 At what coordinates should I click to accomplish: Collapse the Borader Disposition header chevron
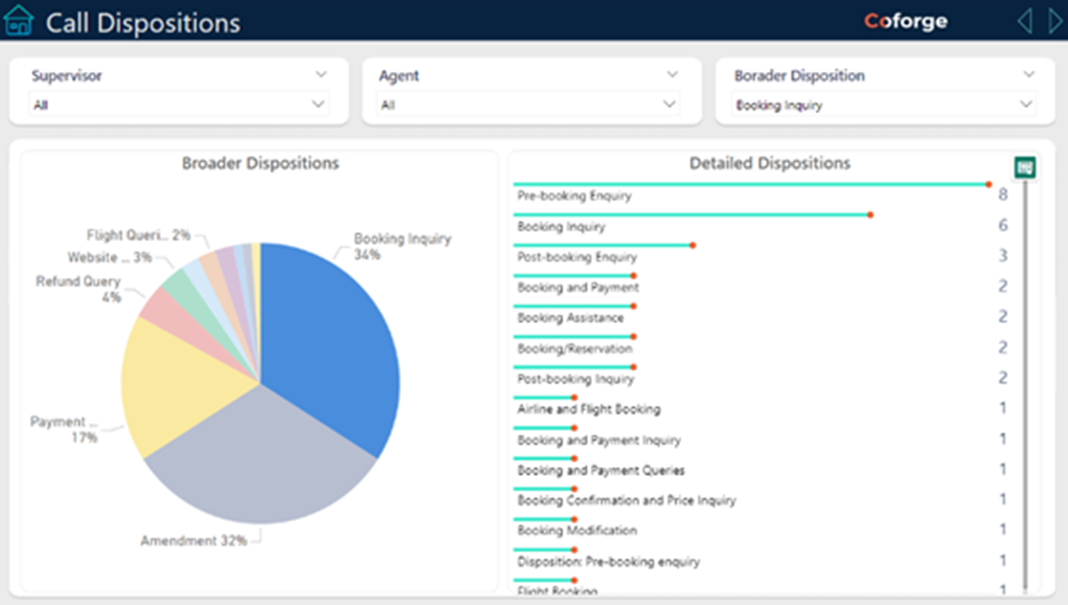pyautogui.click(x=1029, y=74)
